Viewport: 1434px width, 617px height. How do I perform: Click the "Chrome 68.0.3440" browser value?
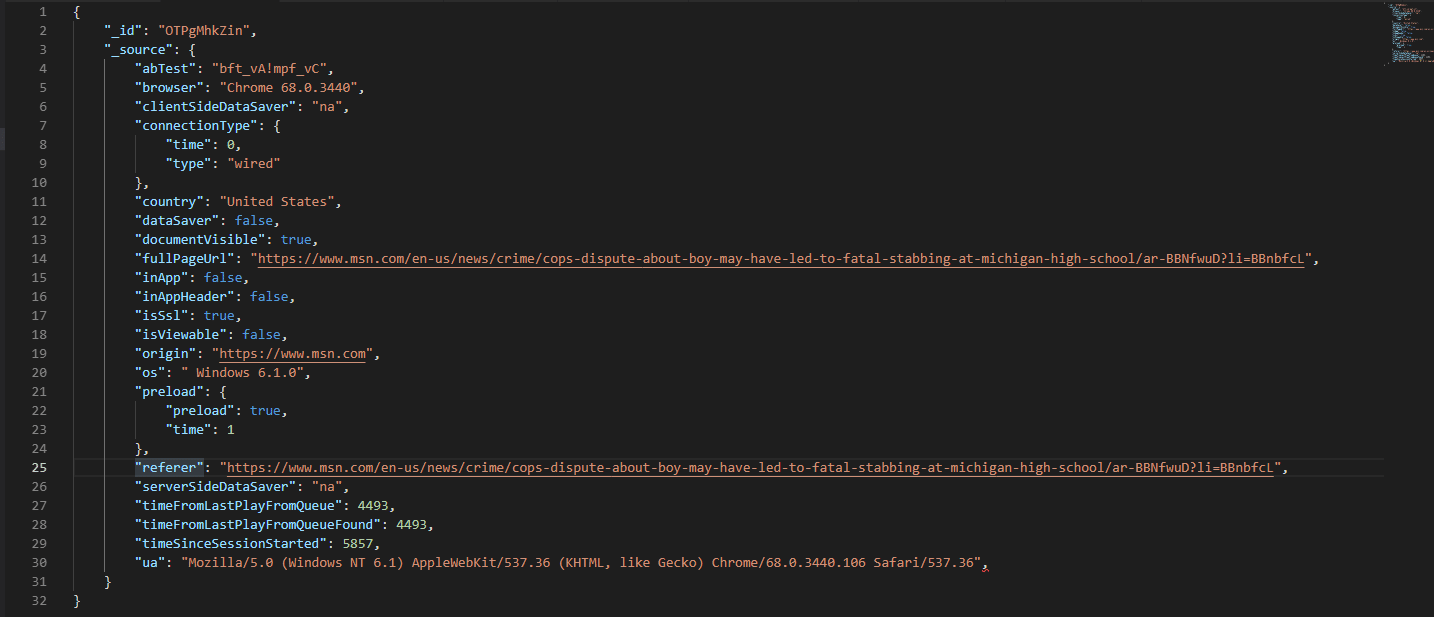289,87
